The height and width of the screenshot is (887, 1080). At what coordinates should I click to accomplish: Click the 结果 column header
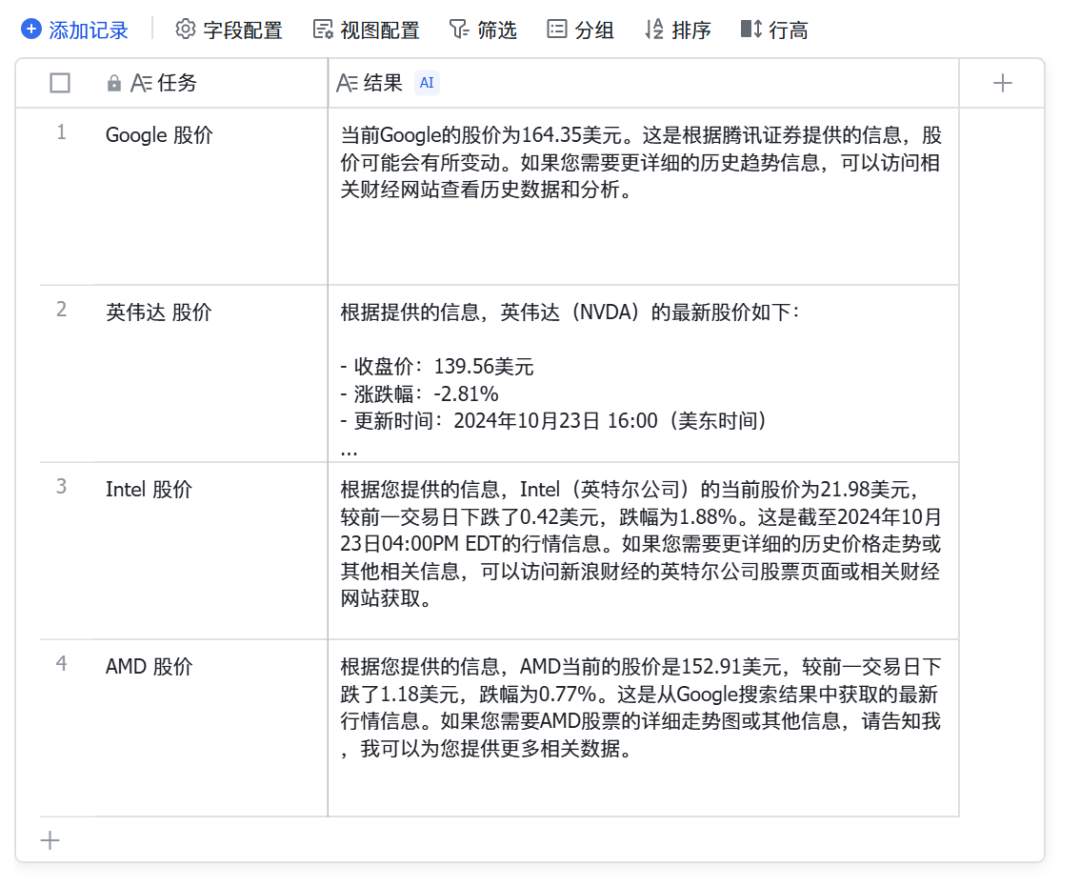(x=643, y=83)
